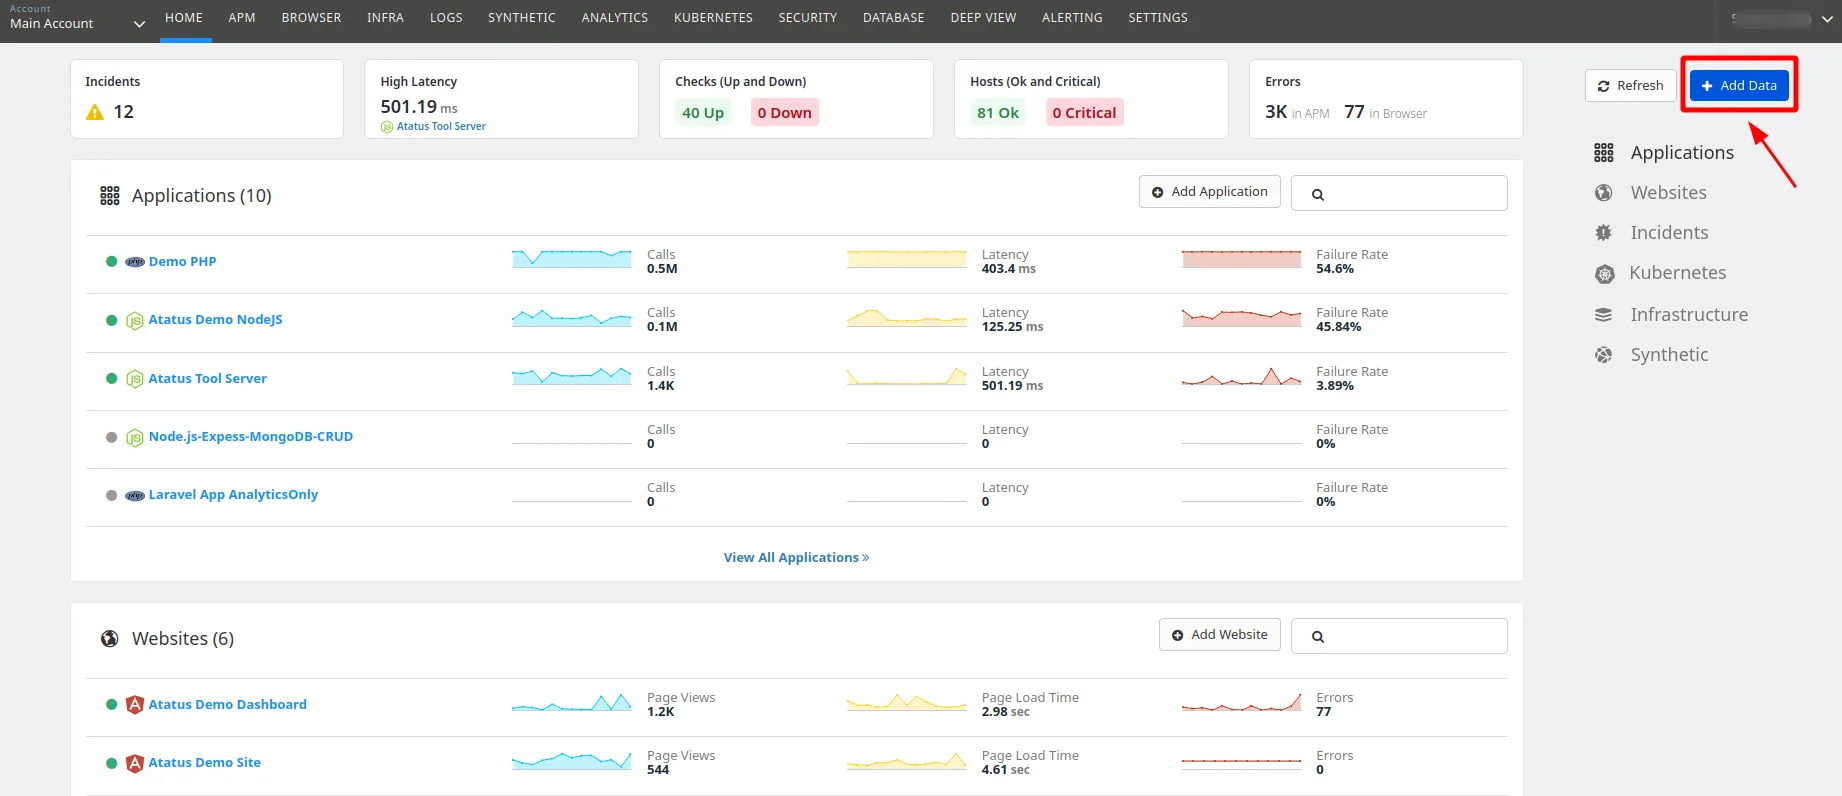Click the Incidents warning triangle icon
Screen dimensions: 1842x796
[x=95, y=112]
